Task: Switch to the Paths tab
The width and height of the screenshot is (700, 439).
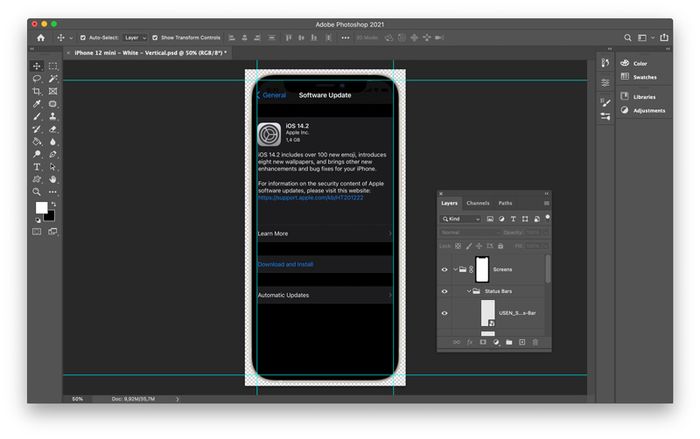Action: (505, 203)
